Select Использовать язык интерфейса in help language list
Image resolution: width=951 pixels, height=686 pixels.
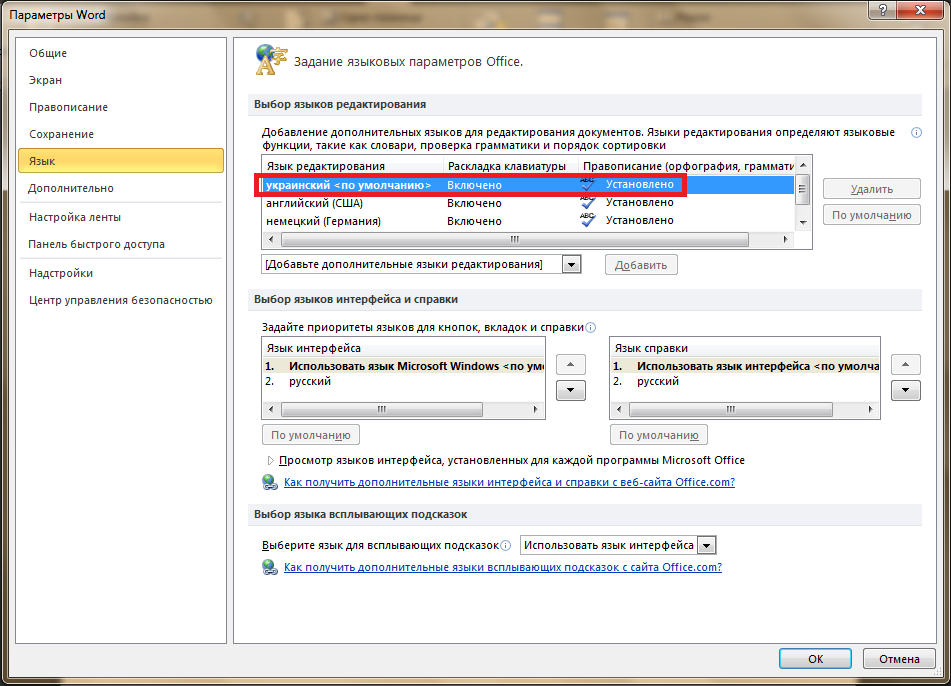745,366
